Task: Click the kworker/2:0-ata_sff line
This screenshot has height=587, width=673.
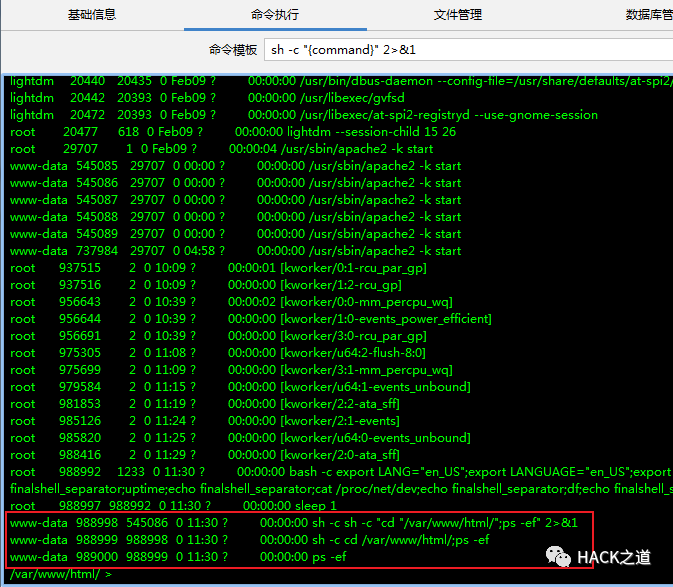Action: coord(205,455)
